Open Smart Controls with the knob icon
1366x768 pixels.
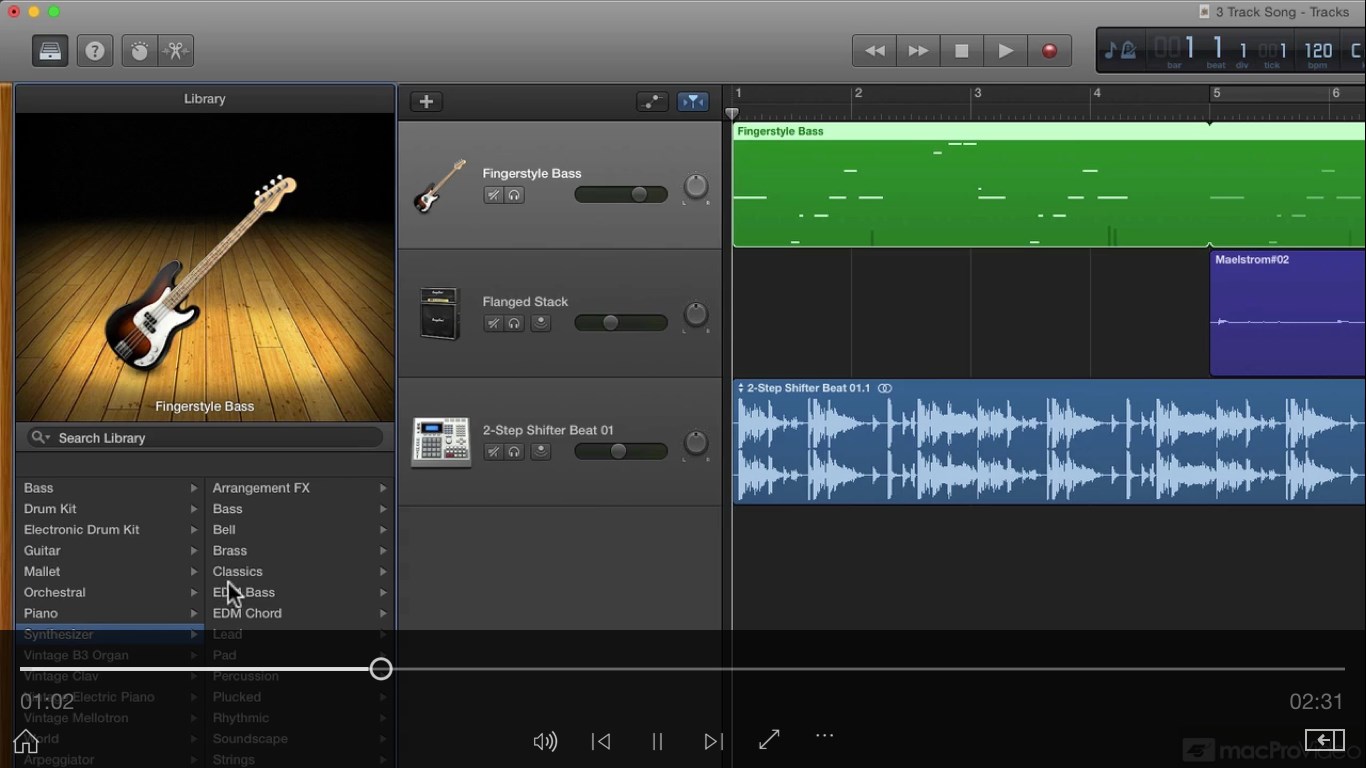coord(137,50)
